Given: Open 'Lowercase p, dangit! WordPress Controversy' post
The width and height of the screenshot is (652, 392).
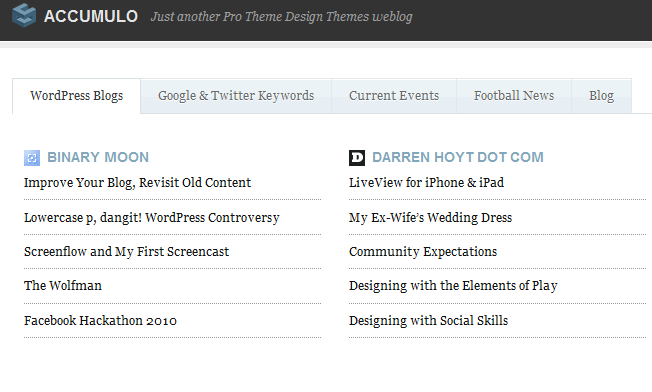Looking at the screenshot, I should (x=152, y=218).
